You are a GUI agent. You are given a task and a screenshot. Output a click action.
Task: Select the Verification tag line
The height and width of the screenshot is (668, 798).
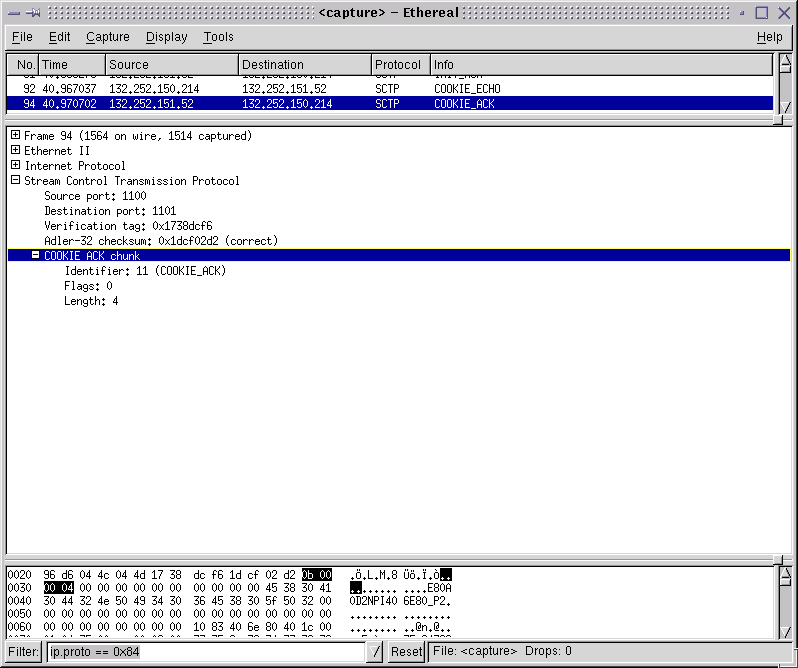[x=128, y=226]
